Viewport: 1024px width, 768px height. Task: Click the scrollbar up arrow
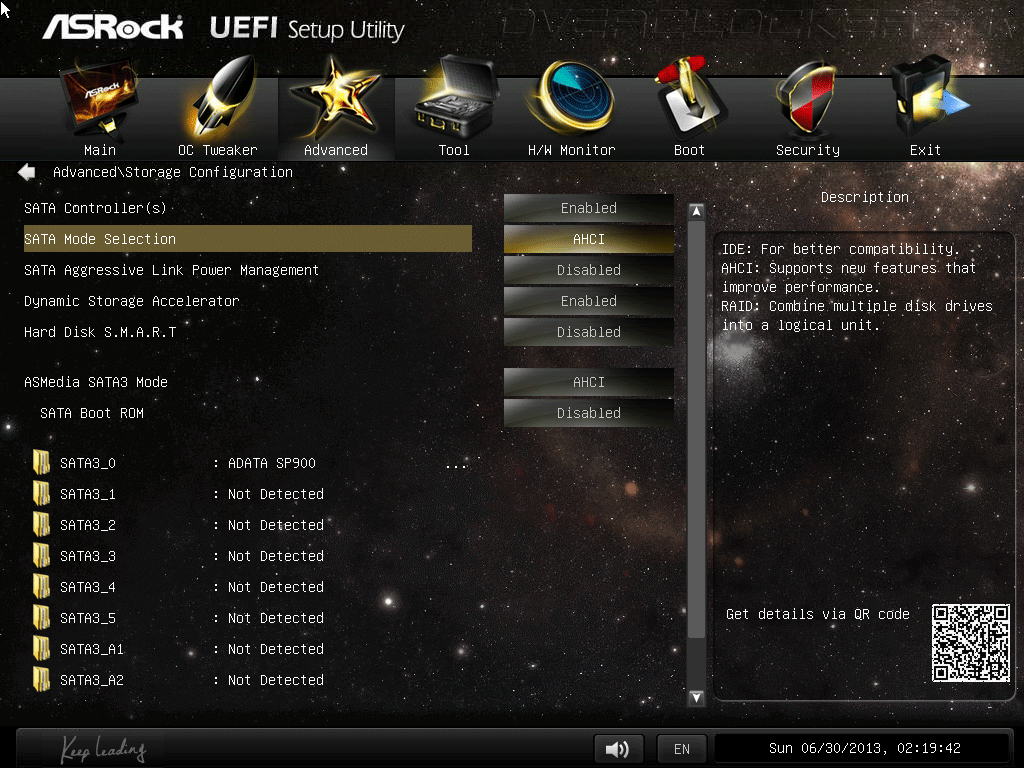click(x=696, y=212)
